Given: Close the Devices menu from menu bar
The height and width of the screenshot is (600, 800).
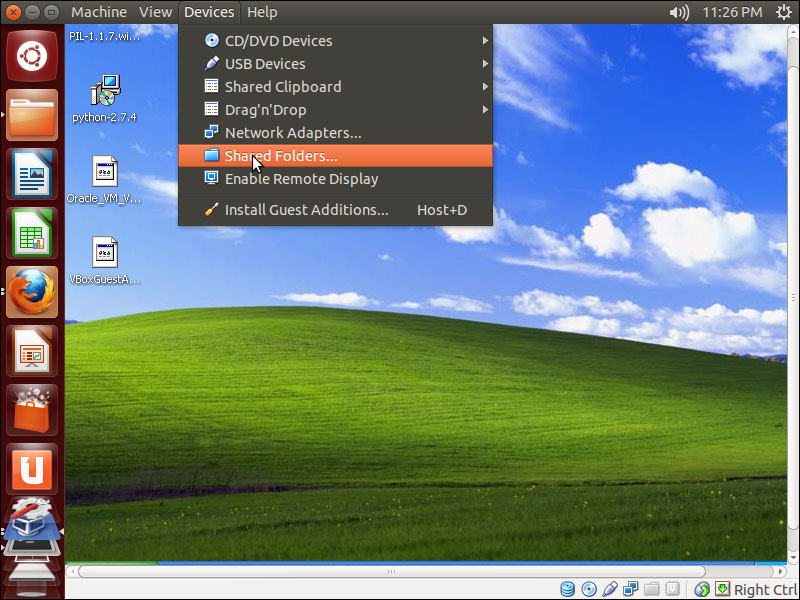Looking at the screenshot, I should pos(209,12).
